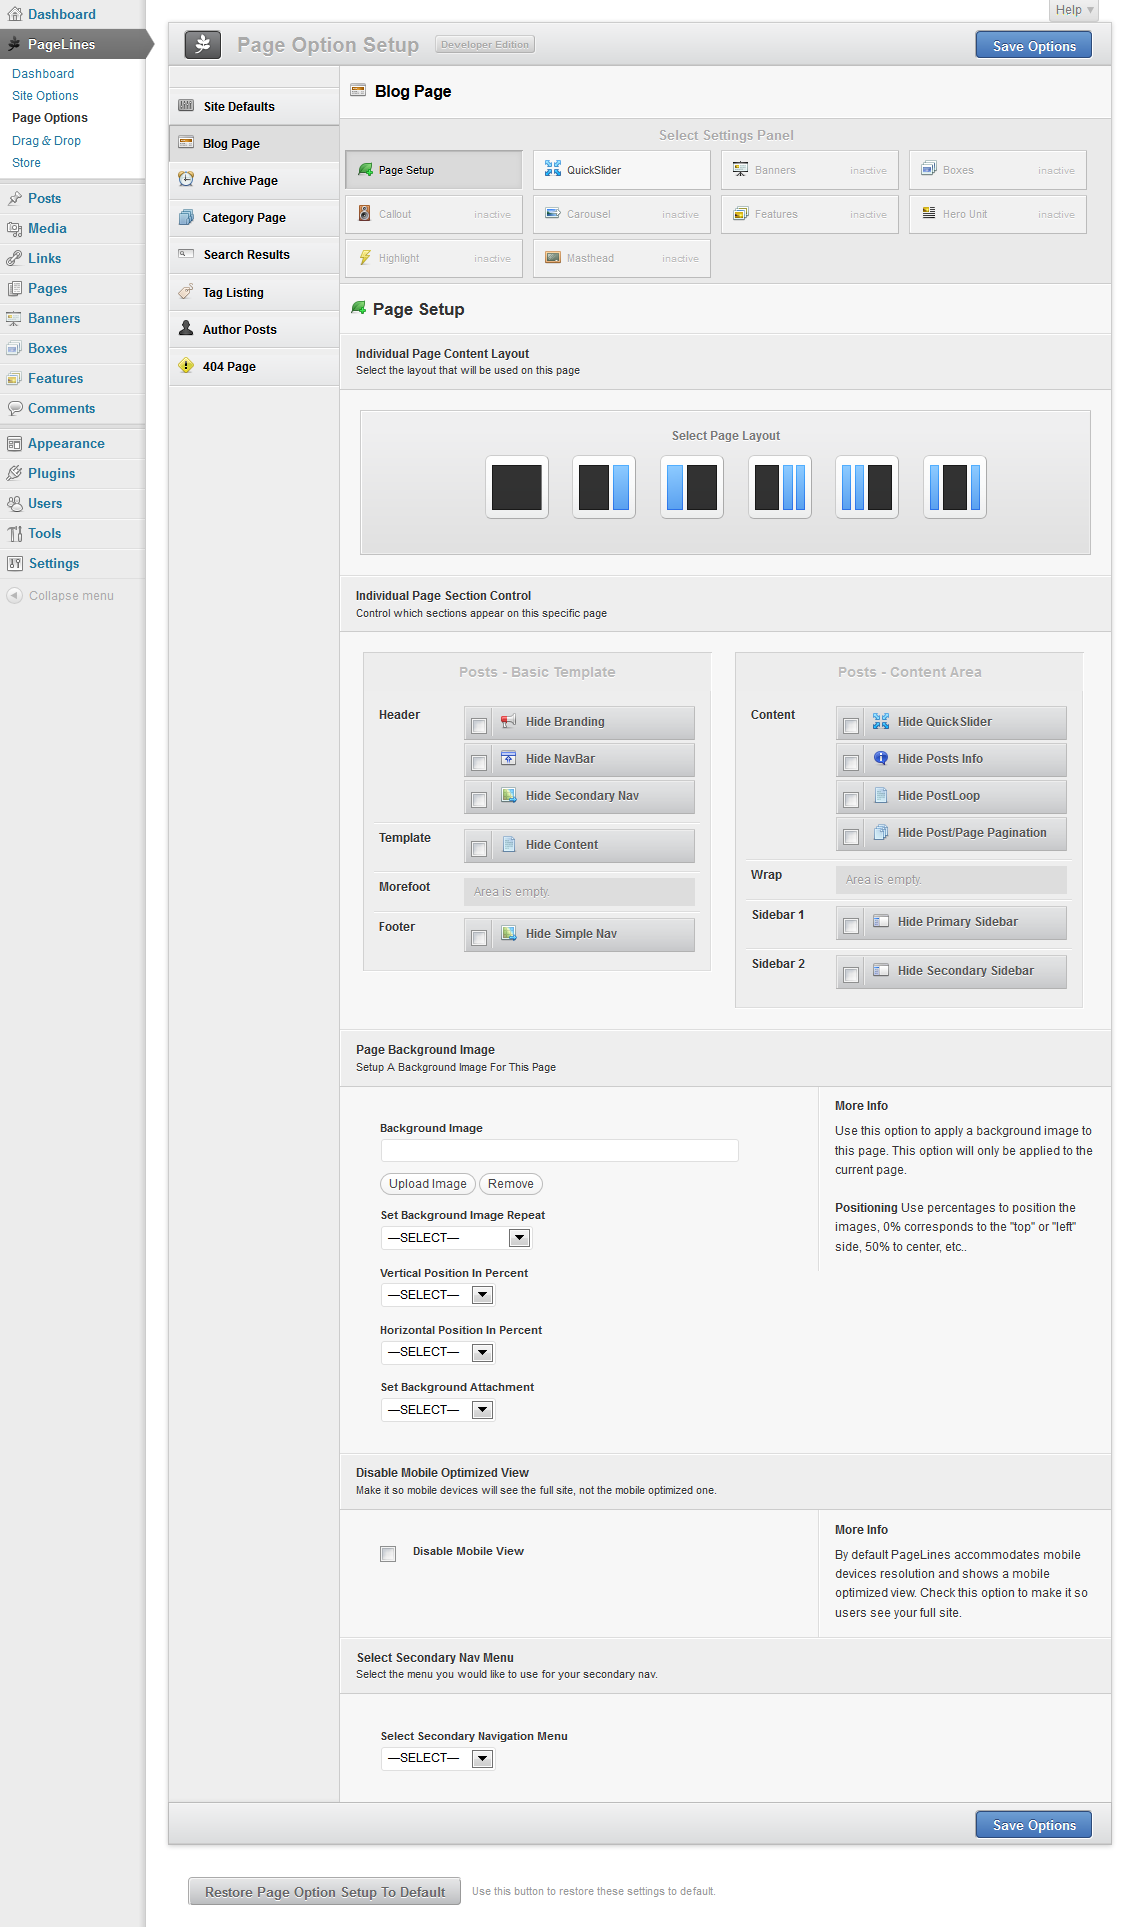This screenshot has height=1927, width=1123.
Task: Click the Plugins icon in the sidebar
Action: coord(14,473)
